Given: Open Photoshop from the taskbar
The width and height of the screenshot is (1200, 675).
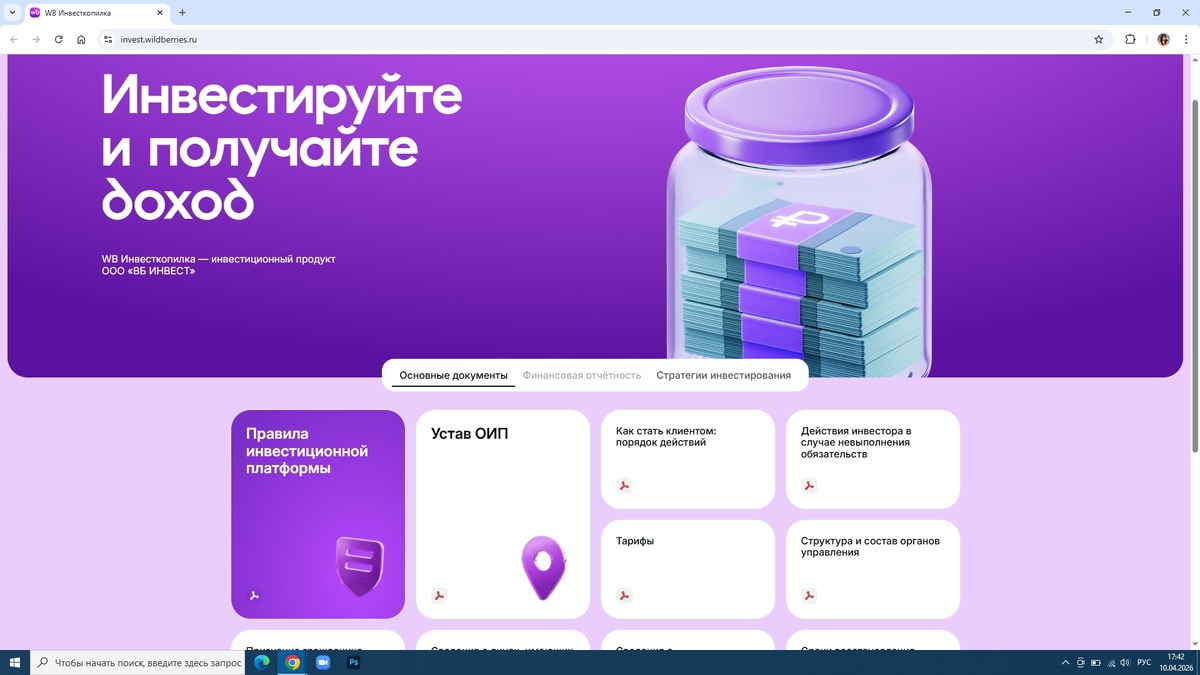Looking at the screenshot, I should 353,662.
